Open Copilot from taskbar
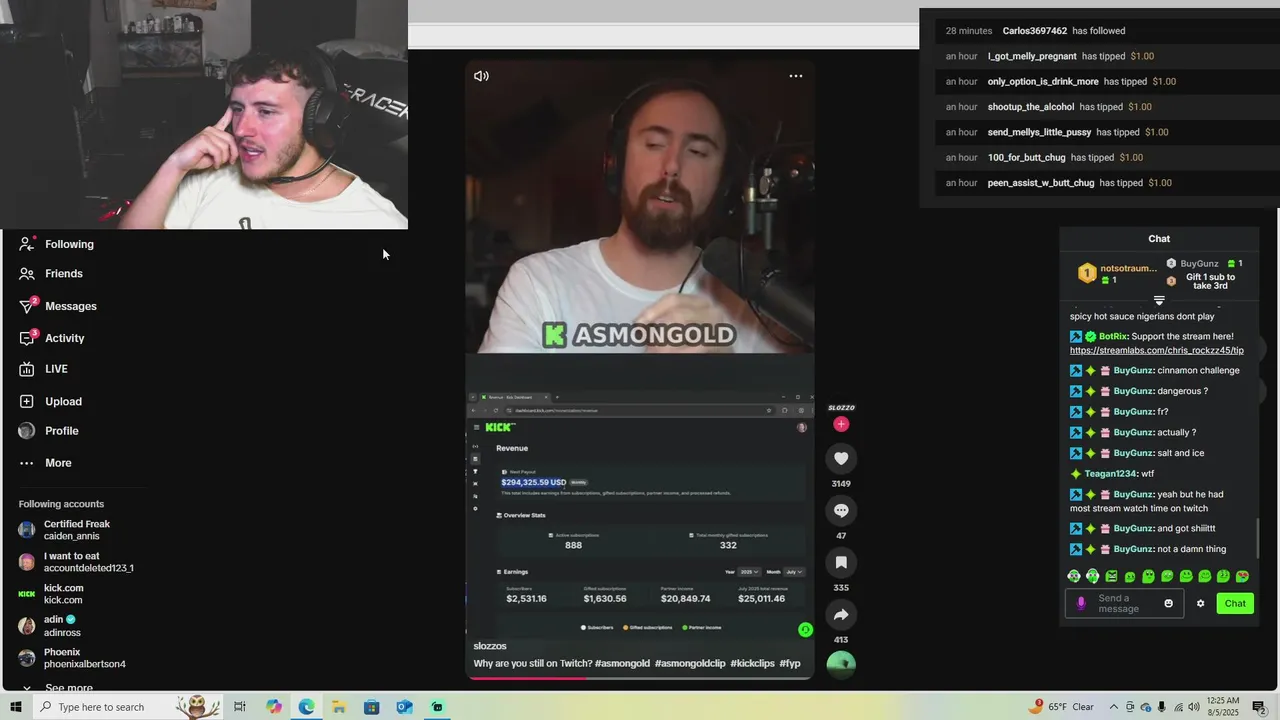Viewport: 1280px width, 720px height. click(x=274, y=707)
